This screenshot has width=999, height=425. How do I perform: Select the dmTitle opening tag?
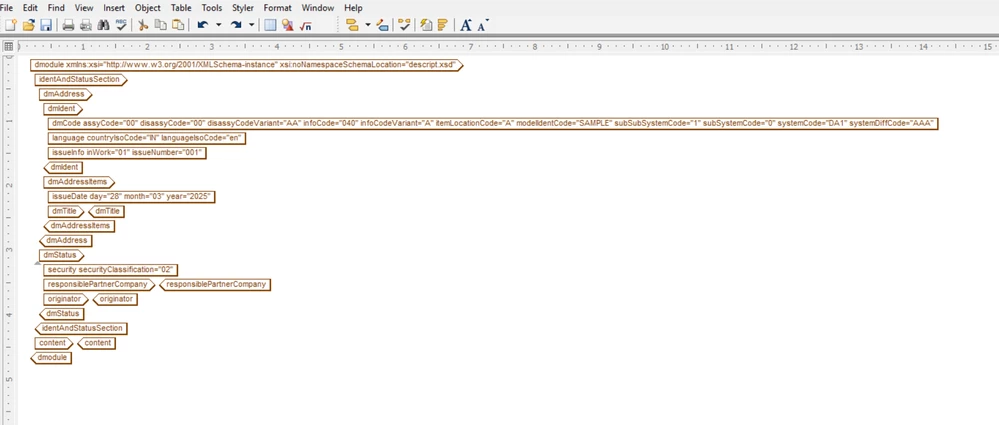point(66,212)
